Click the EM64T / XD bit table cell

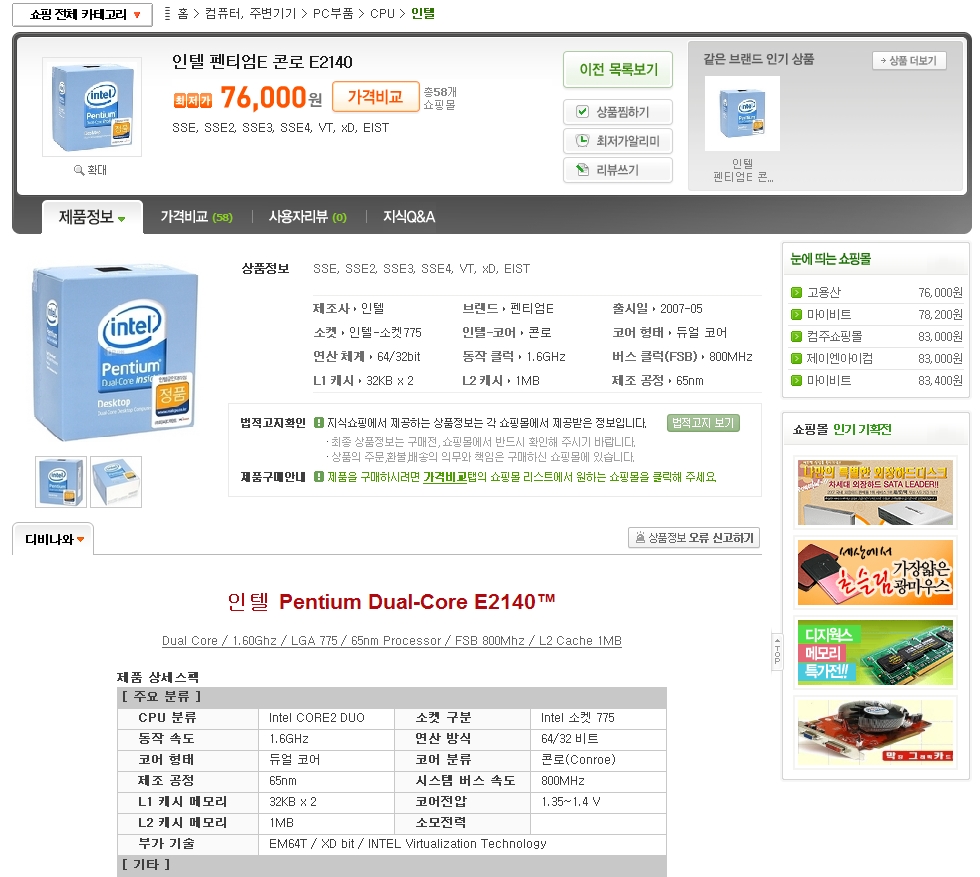462,844
